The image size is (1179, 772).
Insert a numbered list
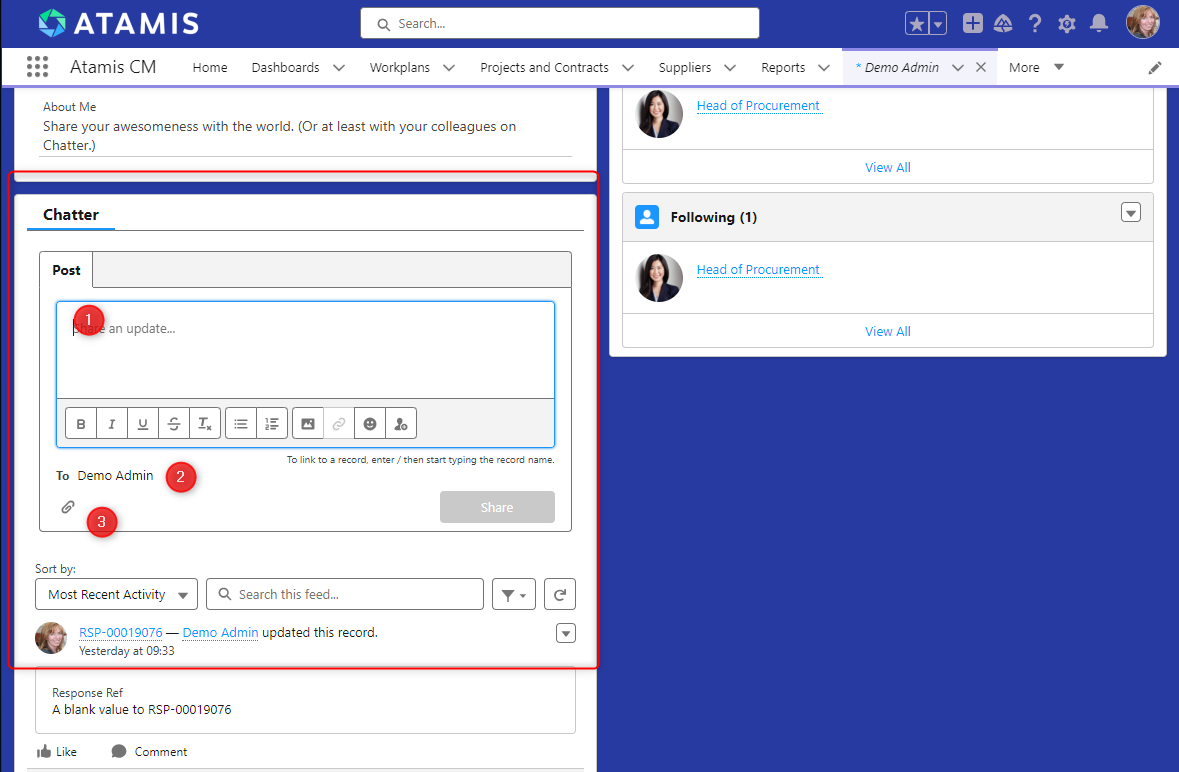coord(271,424)
